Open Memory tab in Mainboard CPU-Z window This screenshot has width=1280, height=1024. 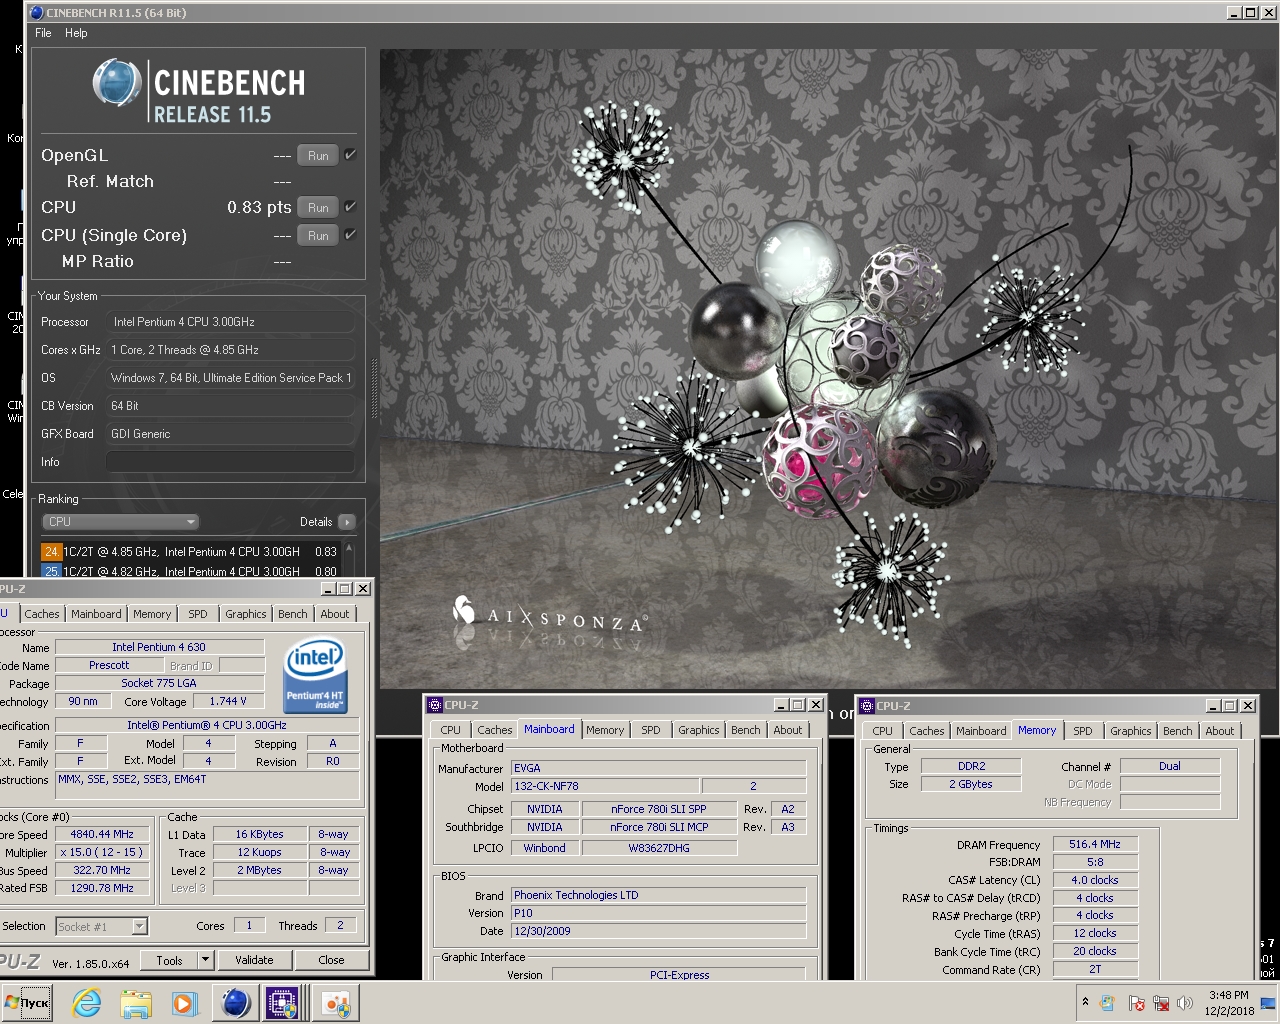click(605, 730)
